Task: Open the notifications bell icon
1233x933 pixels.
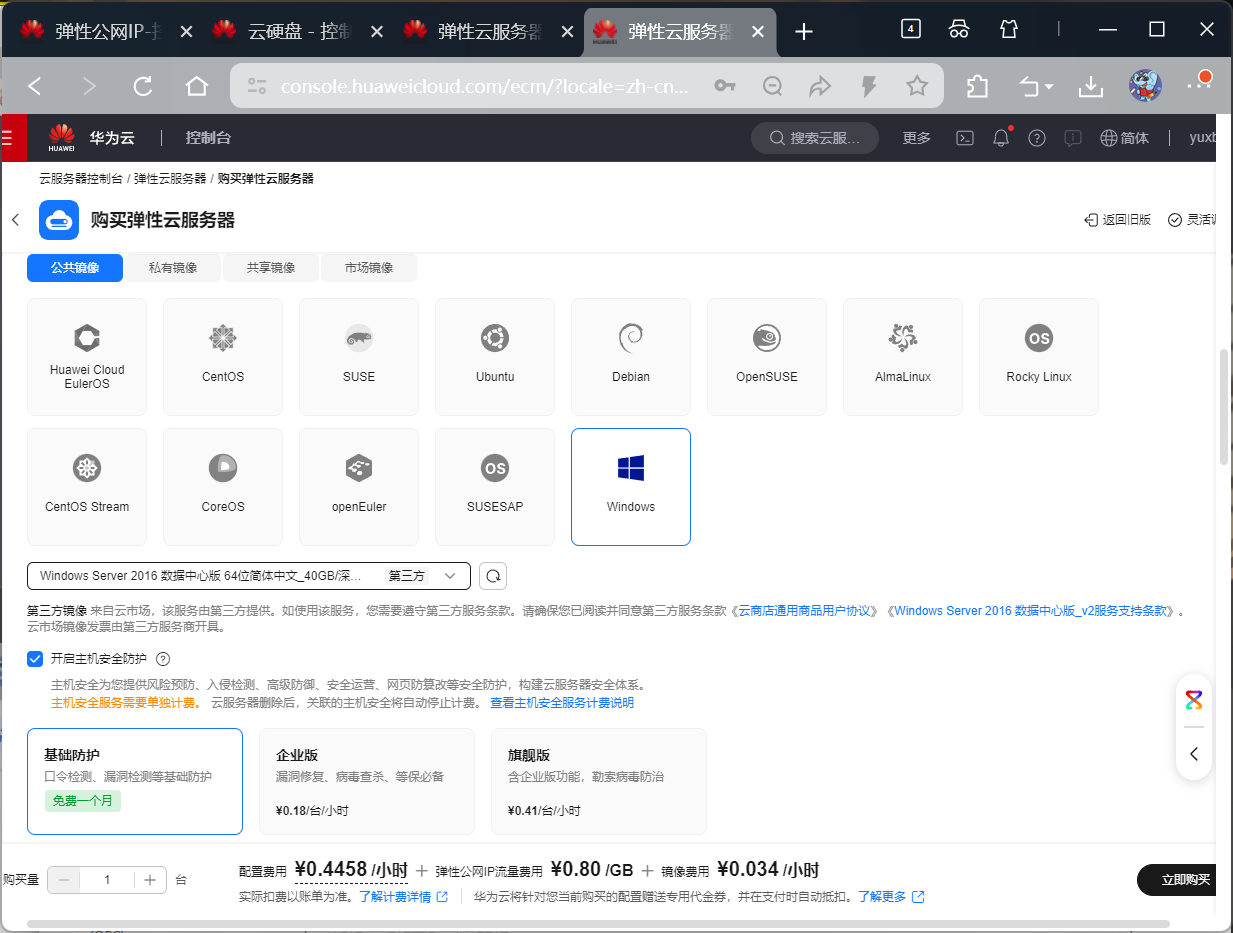Action: [1001, 138]
